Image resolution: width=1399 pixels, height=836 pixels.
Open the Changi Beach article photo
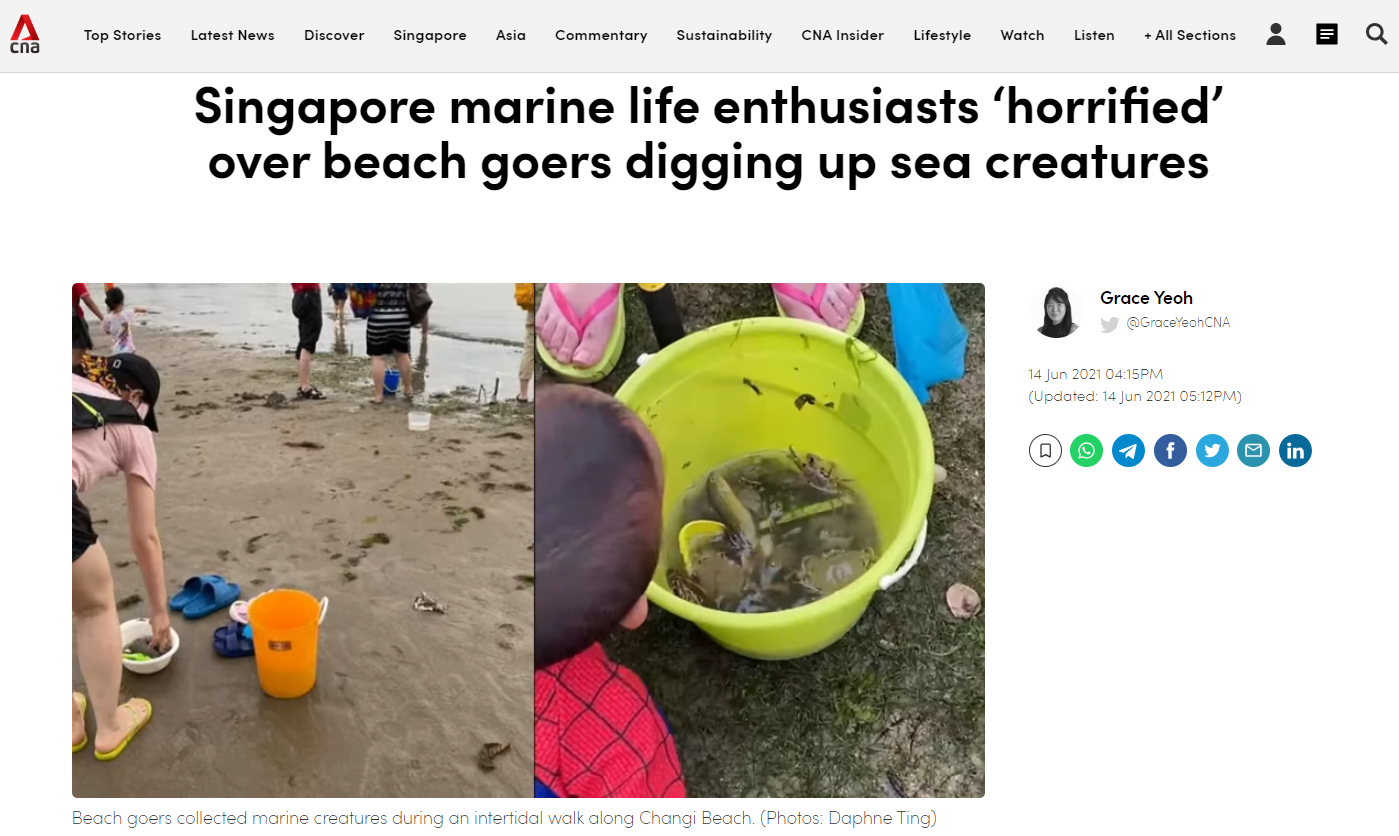coord(528,540)
